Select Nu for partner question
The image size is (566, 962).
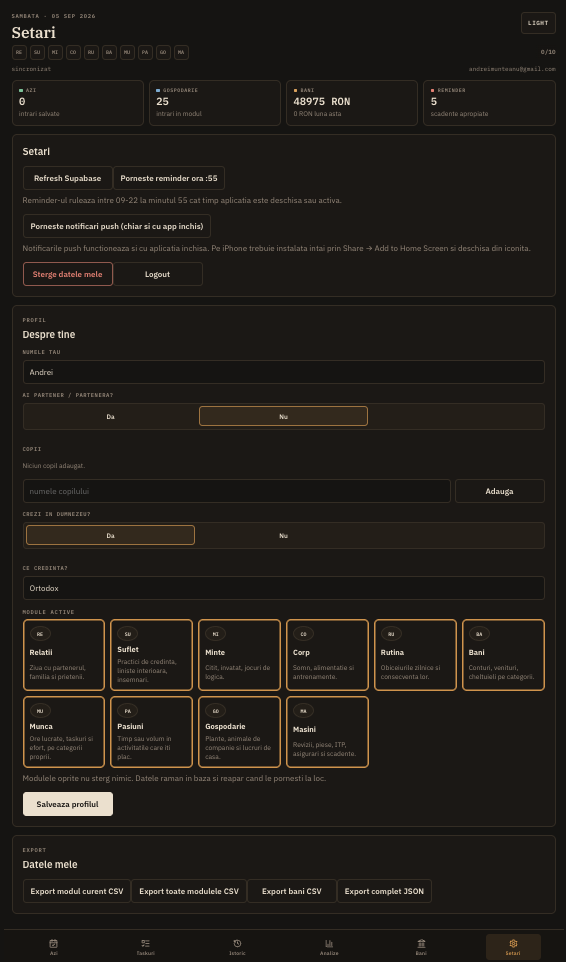(283, 416)
